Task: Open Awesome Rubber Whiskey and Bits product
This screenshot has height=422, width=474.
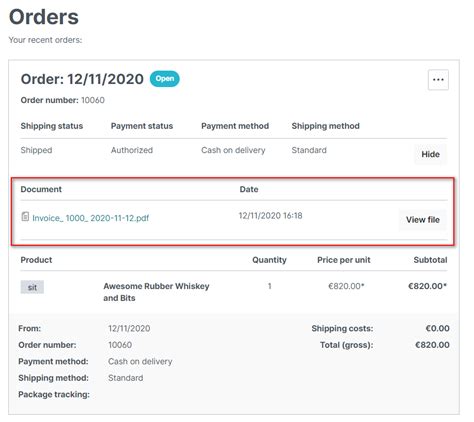Action: tap(156, 292)
